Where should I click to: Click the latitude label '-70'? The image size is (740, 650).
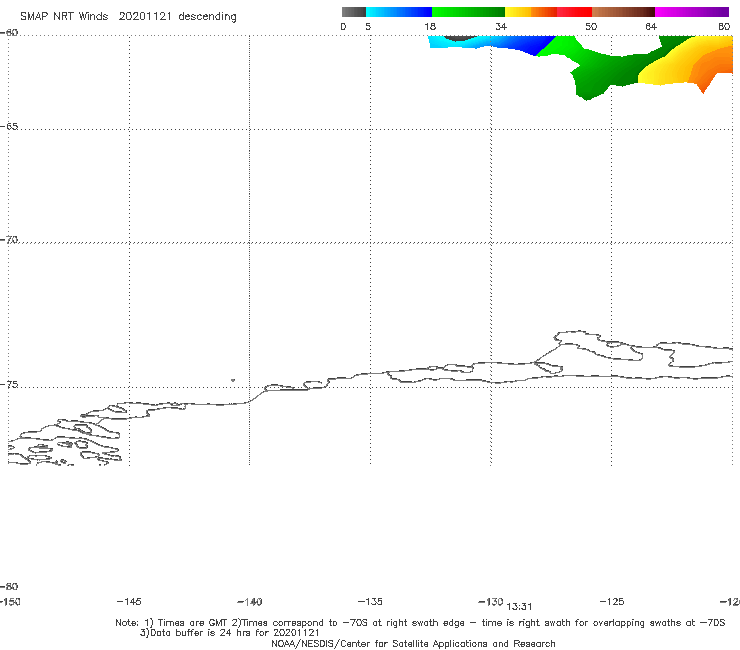coord(9,240)
